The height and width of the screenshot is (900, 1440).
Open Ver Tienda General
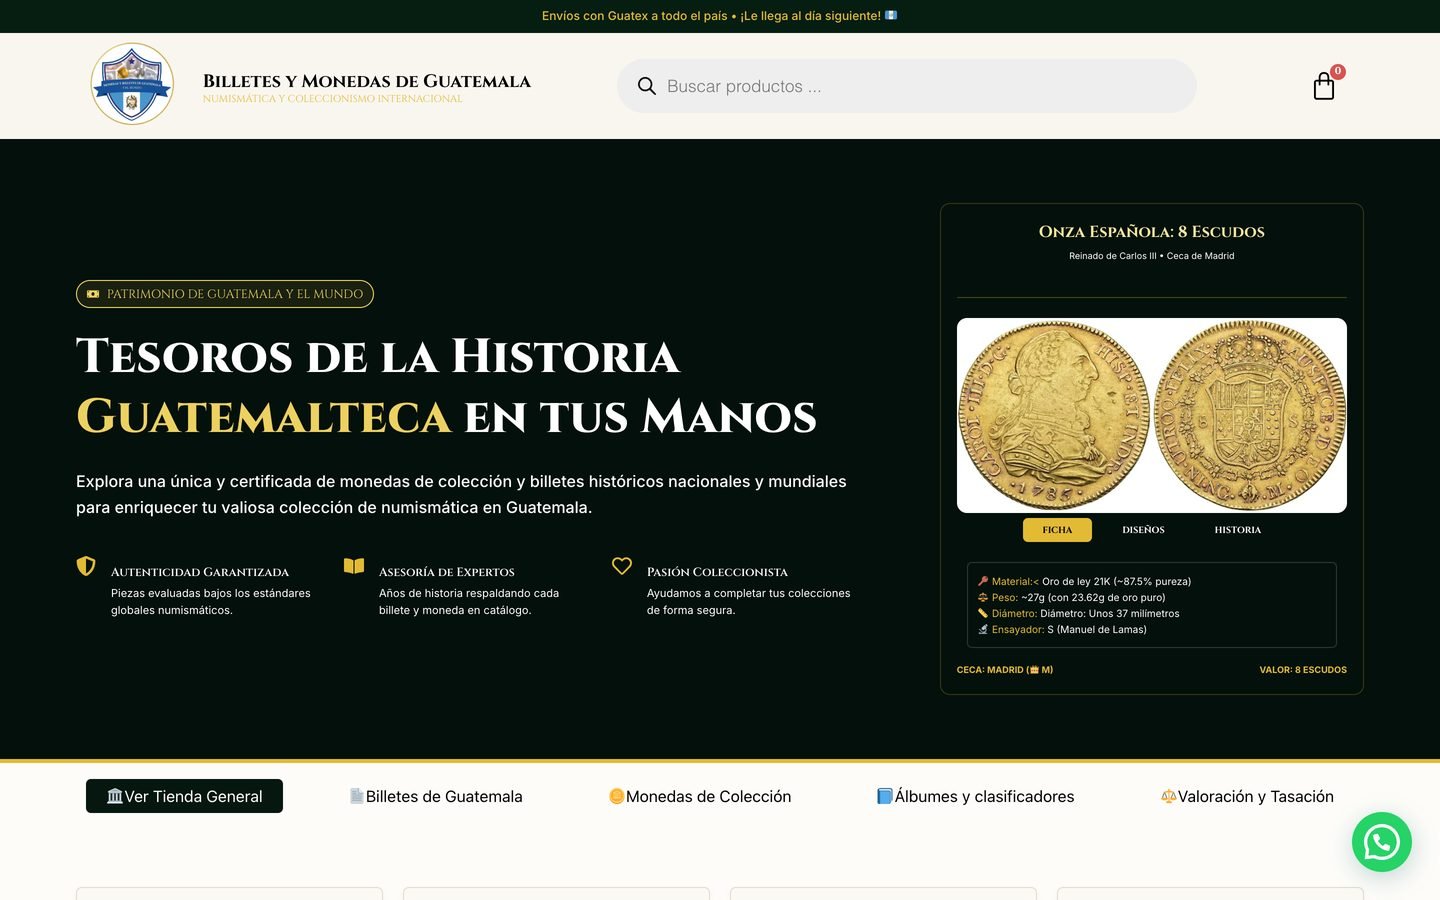pyautogui.click(x=184, y=796)
